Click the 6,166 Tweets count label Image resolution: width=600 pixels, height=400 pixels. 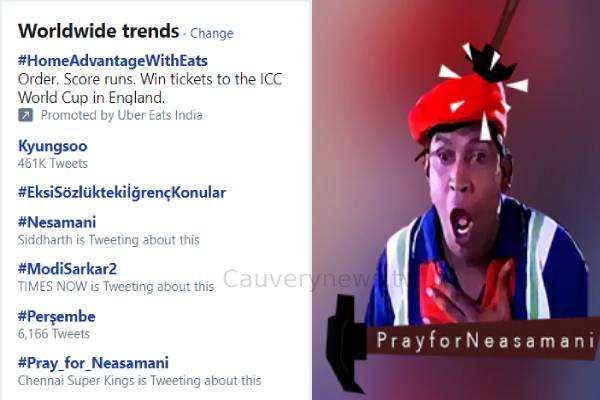(x=54, y=334)
